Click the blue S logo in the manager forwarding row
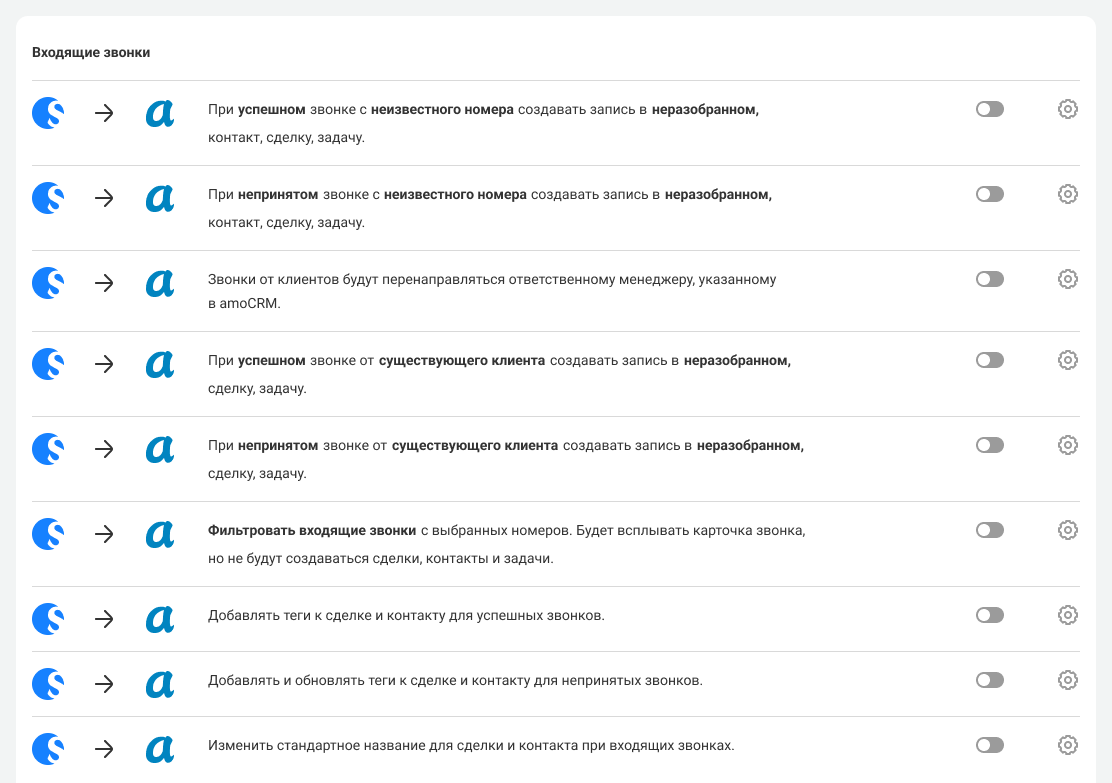Image resolution: width=1112 pixels, height=783 pixels. tap(48, 283)
